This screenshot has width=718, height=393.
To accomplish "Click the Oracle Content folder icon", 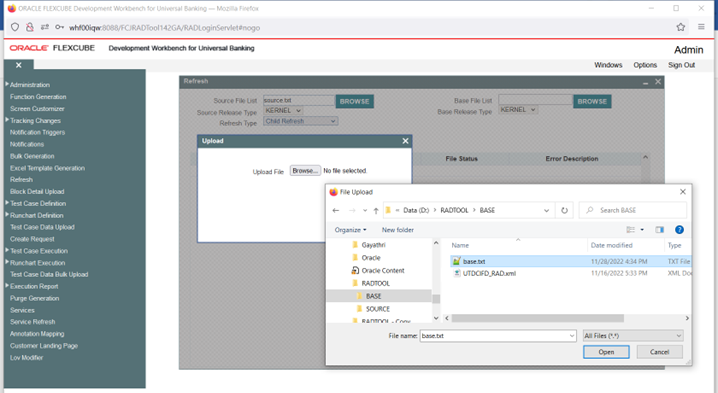I will pyautogui.click(x=355, y=270).
